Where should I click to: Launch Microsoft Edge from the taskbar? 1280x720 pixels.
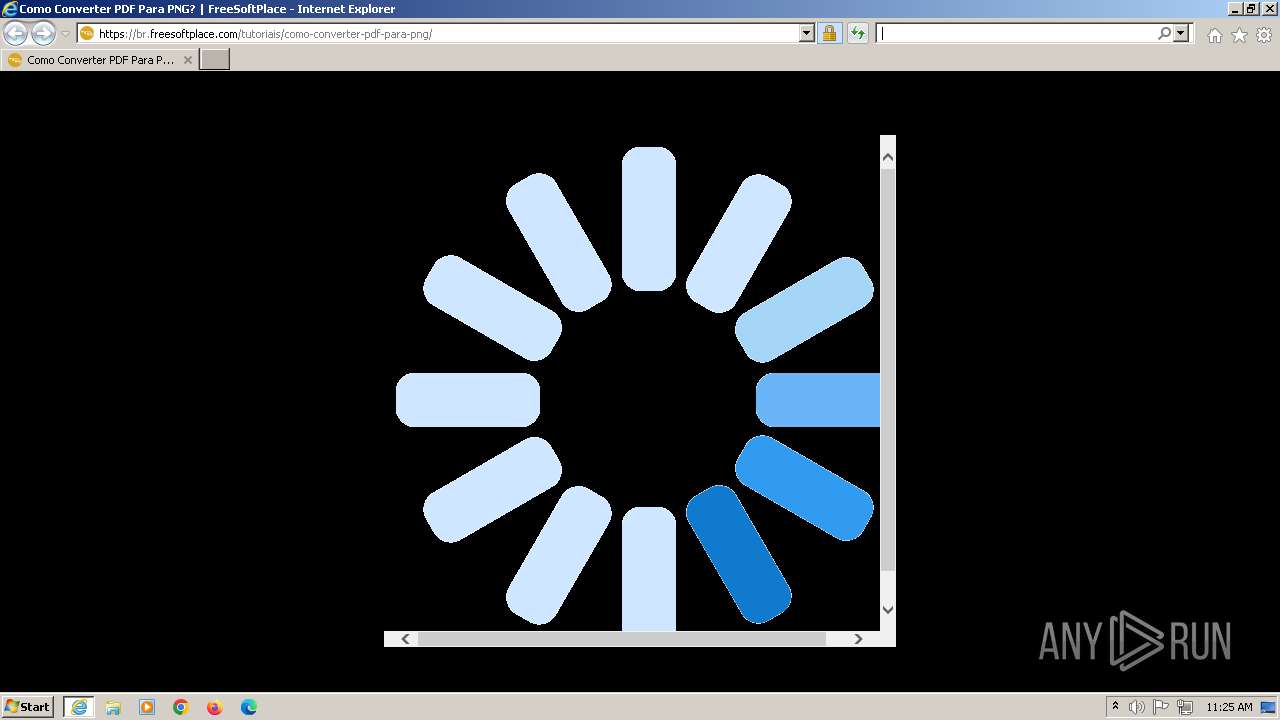249,707
